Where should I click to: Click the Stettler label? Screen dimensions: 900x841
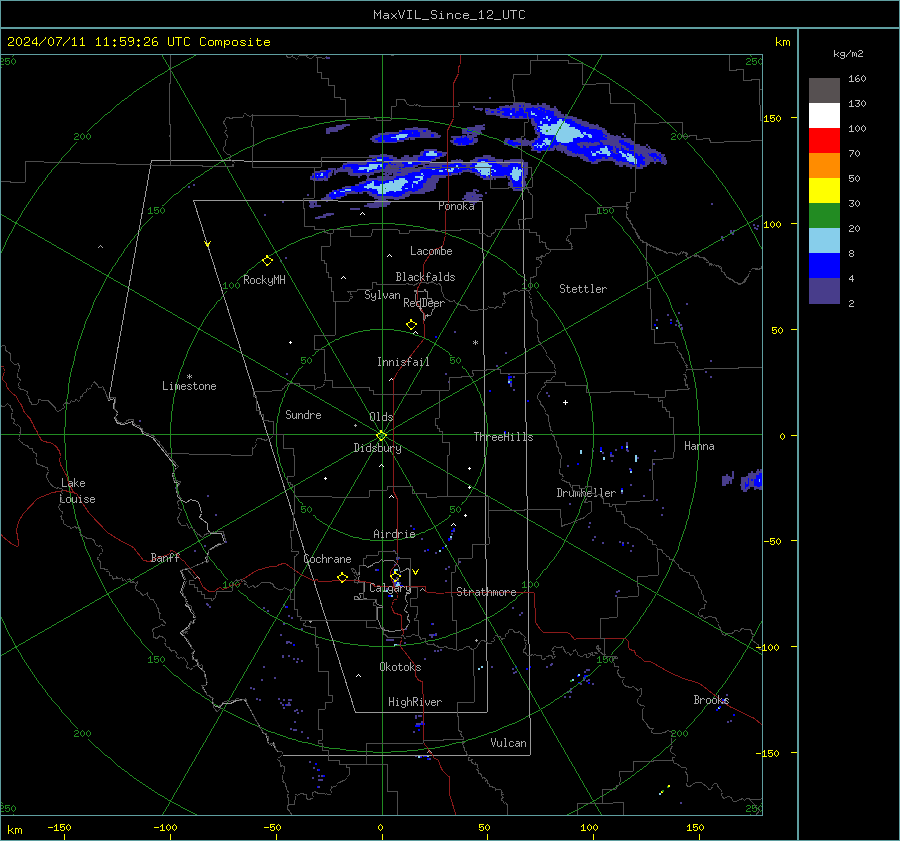tap(583, 289)
